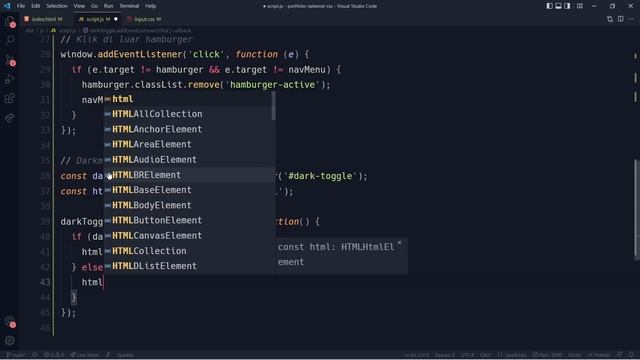The width and height of the screenshot is (640, 360).
Task: Open the Manage gear icon
Action: tap(10, 340)
